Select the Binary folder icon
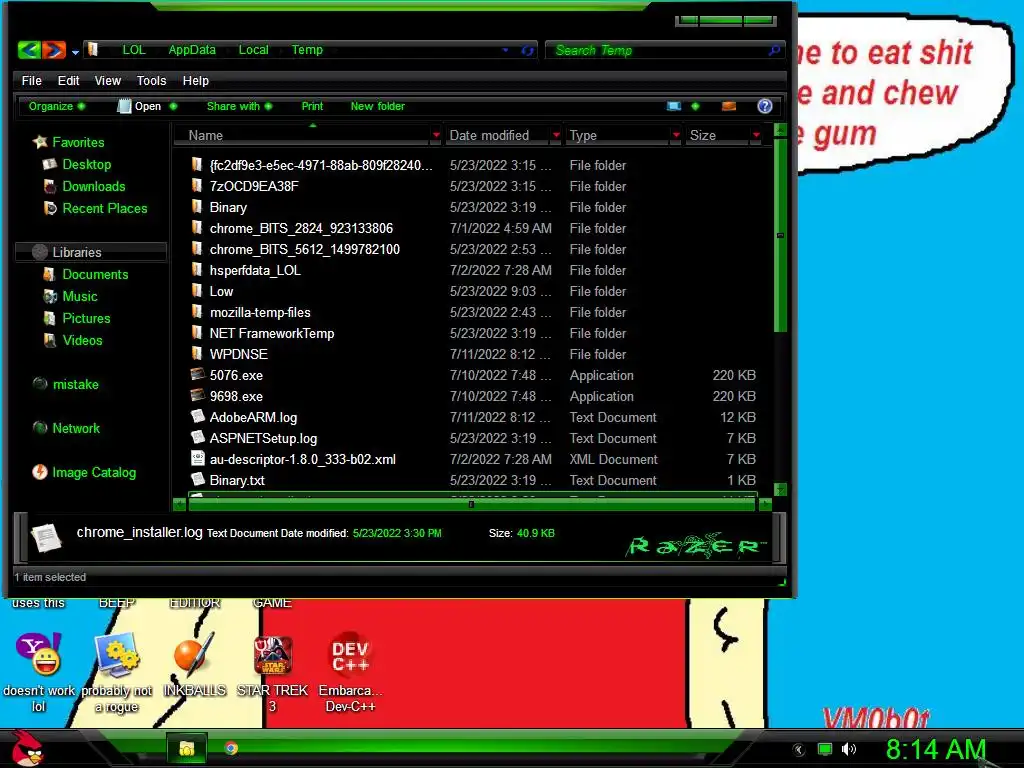The width and height of the screenshot is (1024, 768). coord(197,207)
